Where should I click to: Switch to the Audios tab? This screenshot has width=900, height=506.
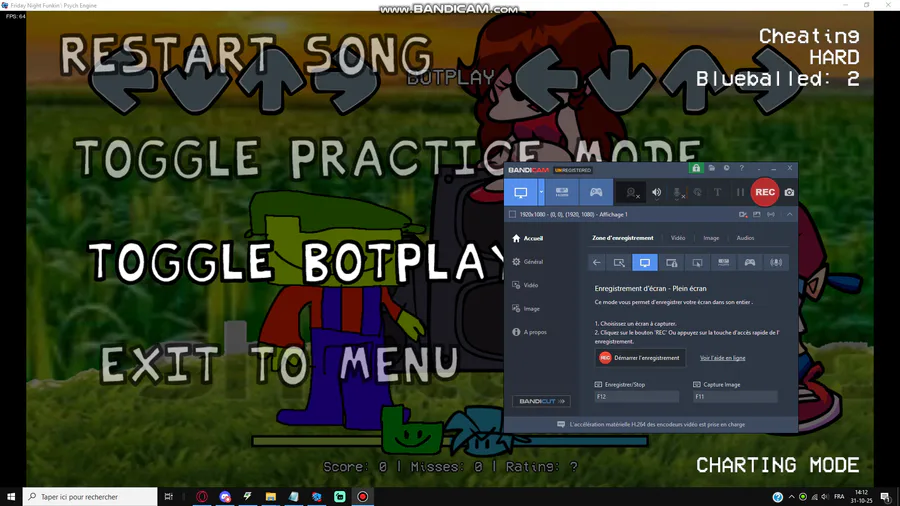(x=745, y=238)
